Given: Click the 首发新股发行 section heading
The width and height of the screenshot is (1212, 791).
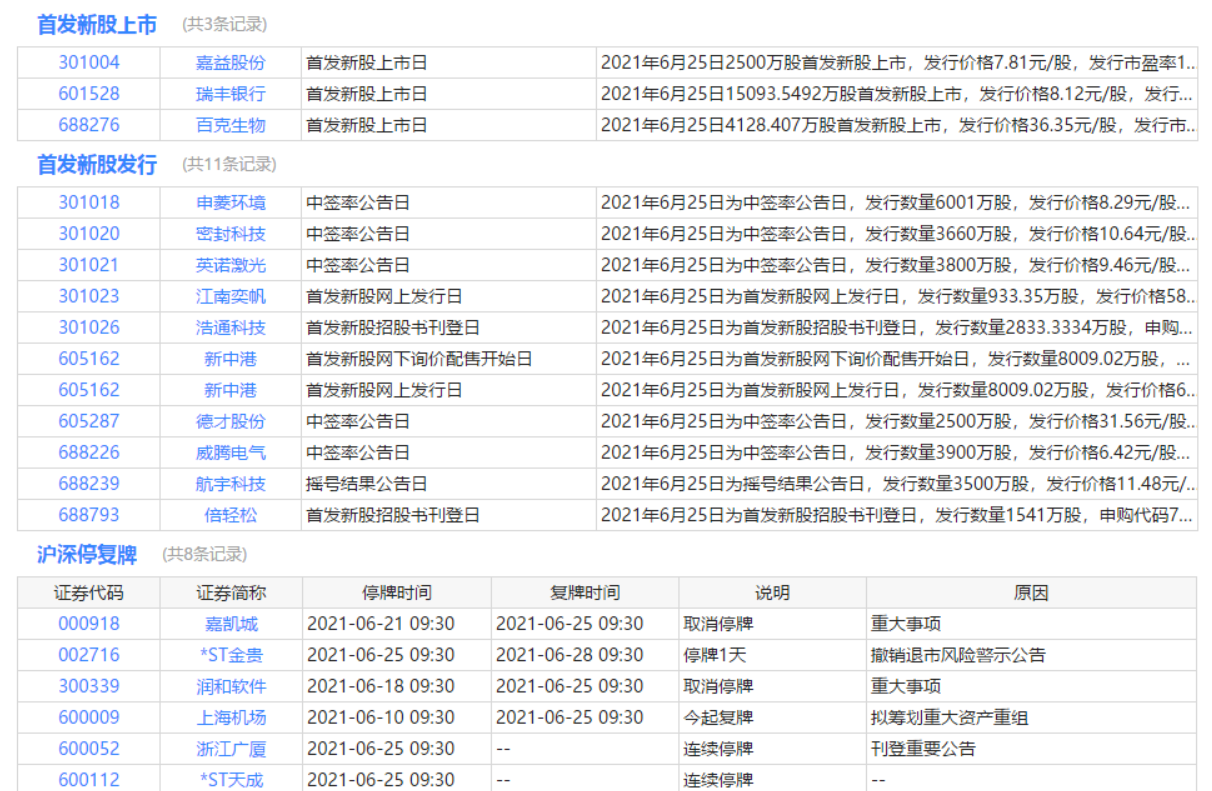Looking at the screenshot, I should click(x=97, y=165).
